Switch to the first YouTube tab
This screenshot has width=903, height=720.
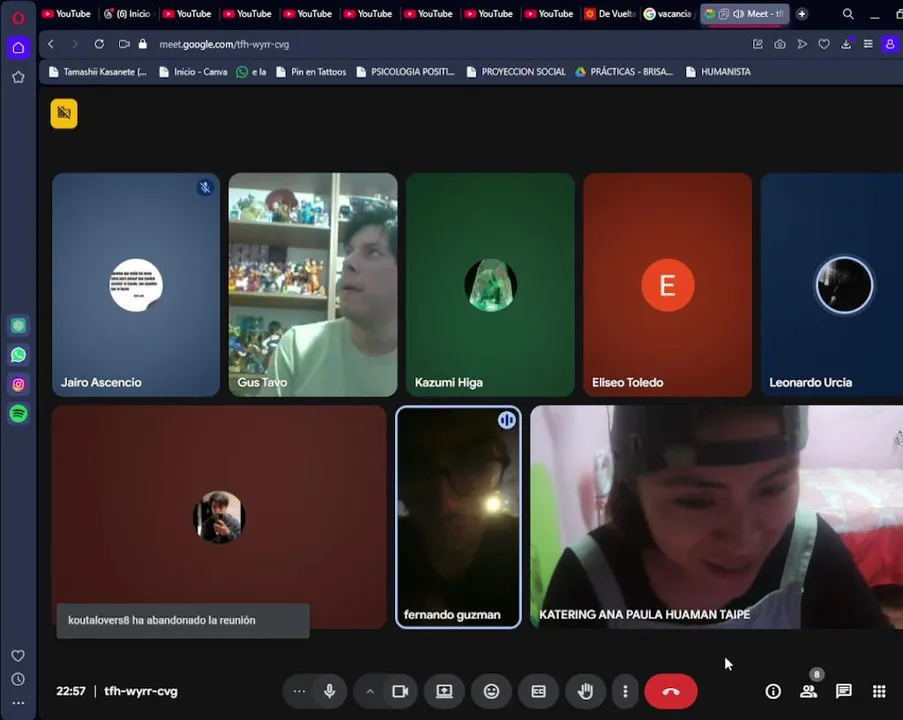pos(67,14)
